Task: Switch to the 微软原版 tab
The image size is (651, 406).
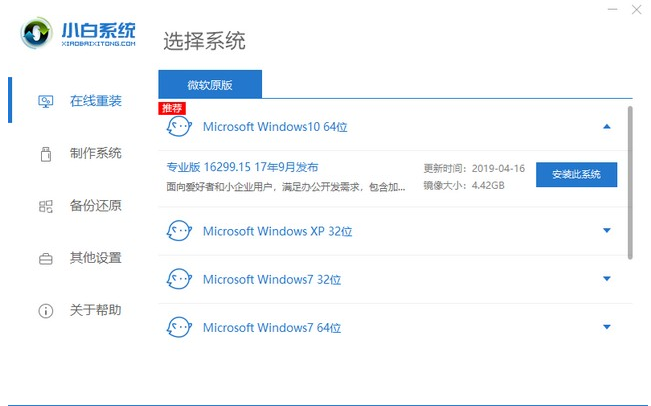Action: point(210,85)
